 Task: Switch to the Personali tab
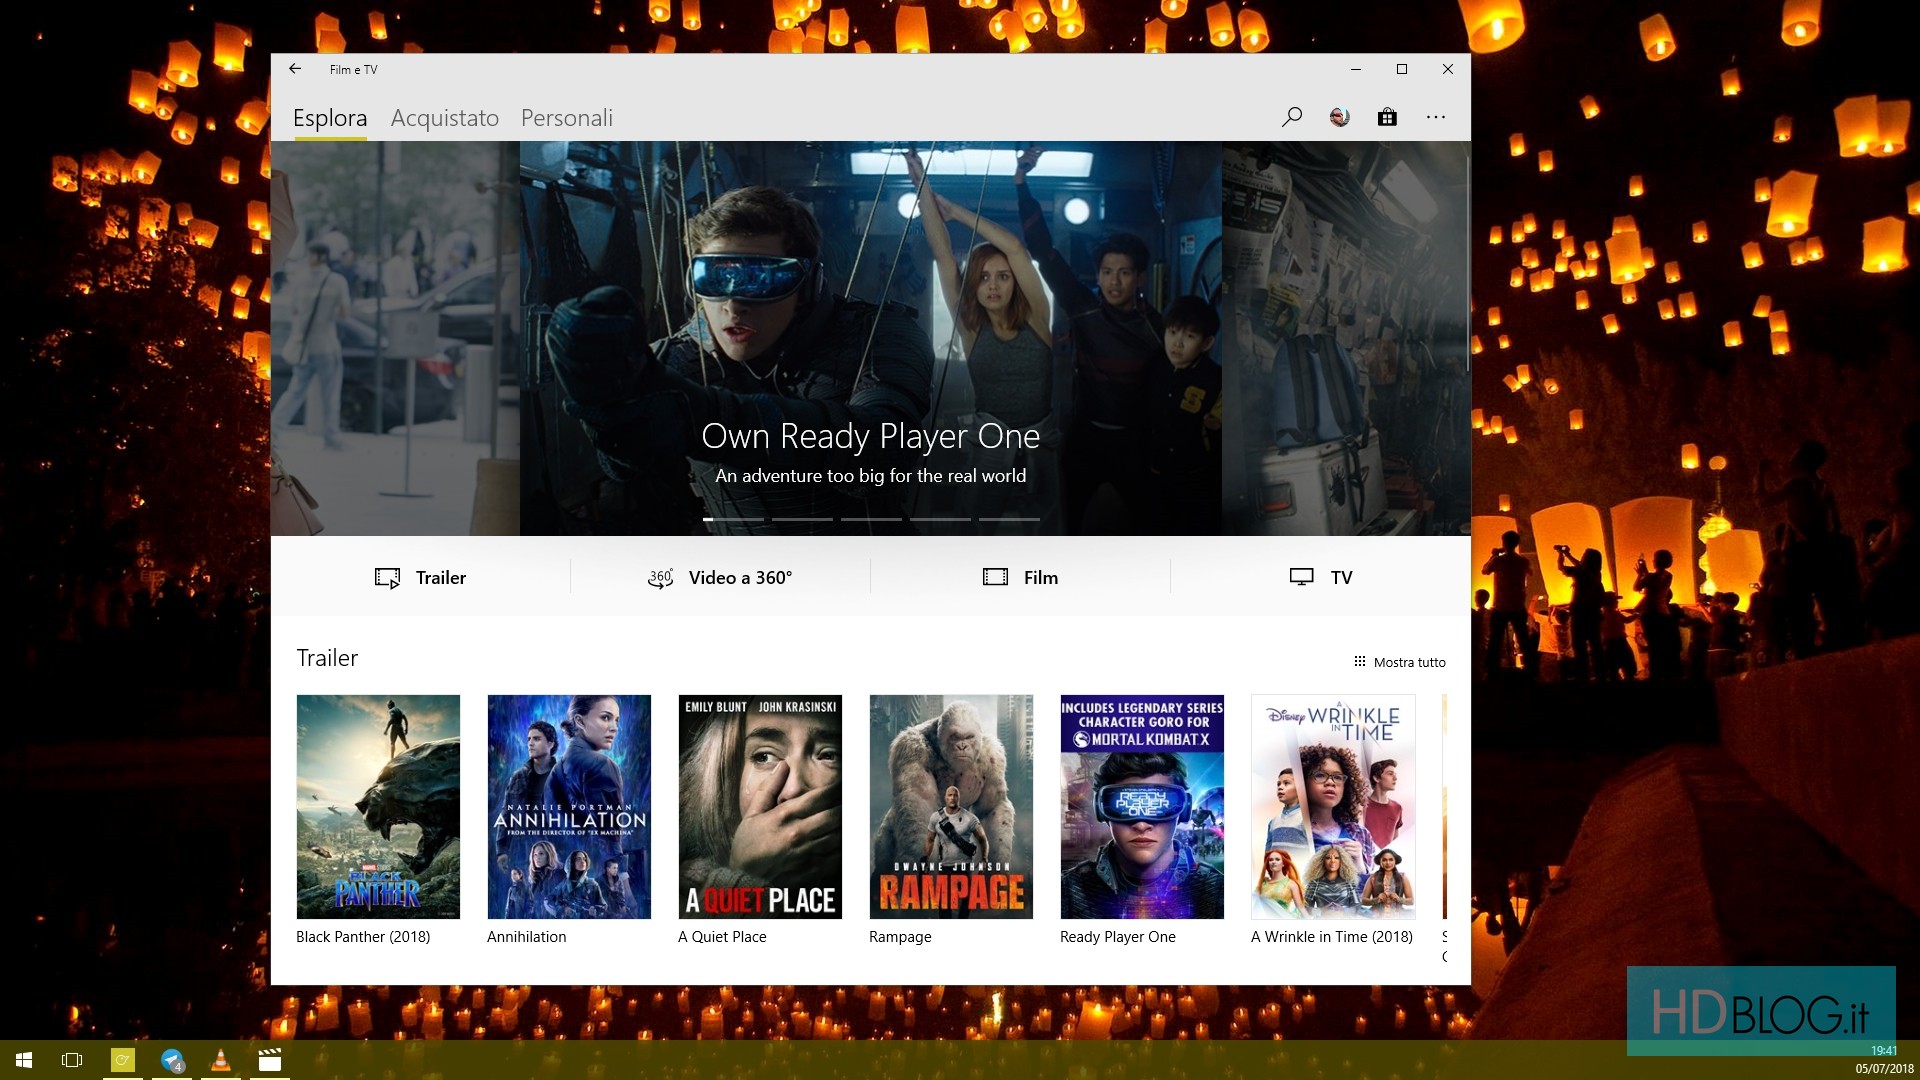pos(567,118)
